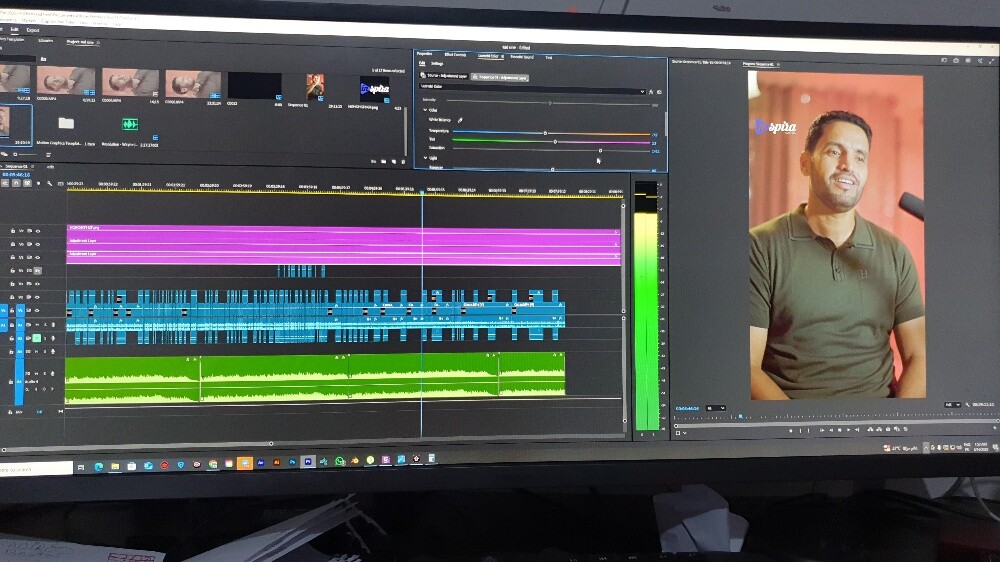Viewport: 1000px width, 562px height.
Task: Select Source - Adjustment Layer button
Action: [x=445, y=75]
